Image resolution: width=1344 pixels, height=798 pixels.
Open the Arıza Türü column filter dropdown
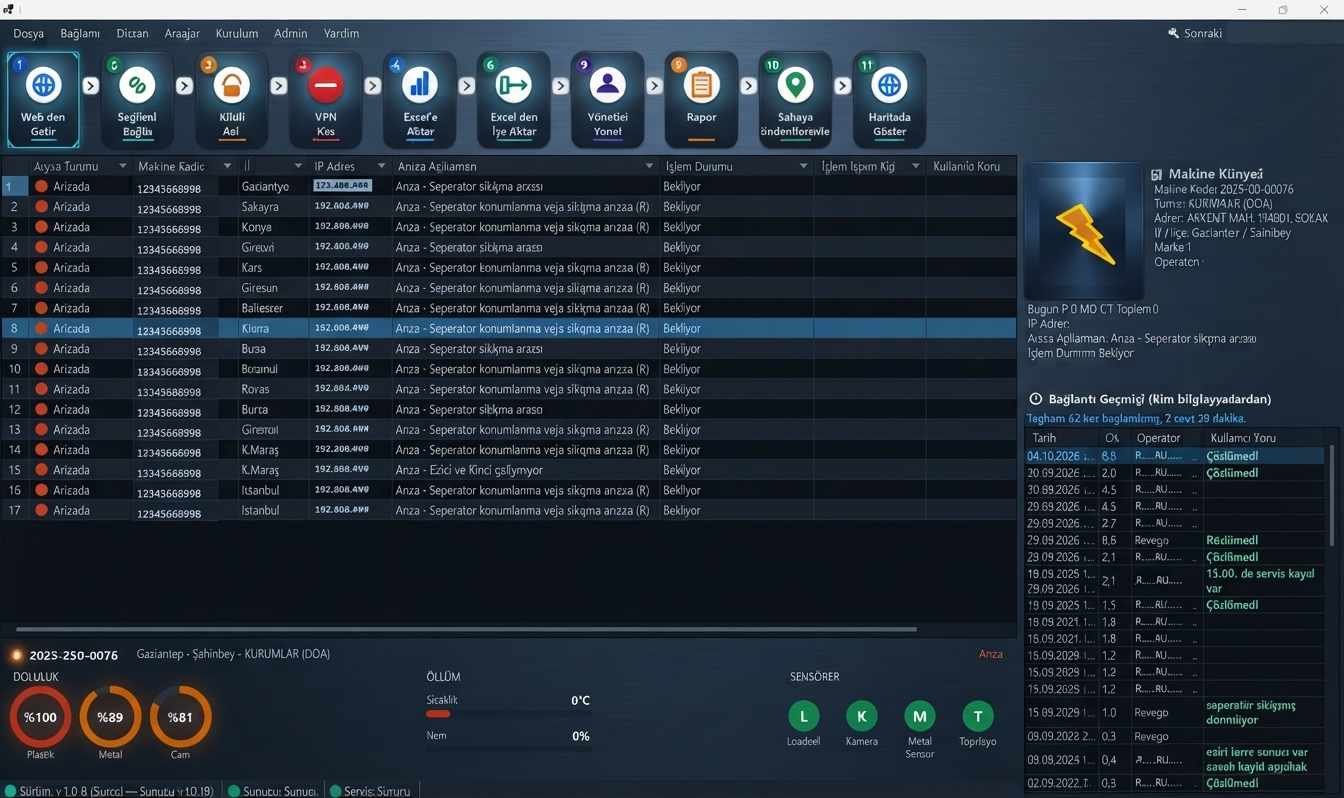click(123, 166)
